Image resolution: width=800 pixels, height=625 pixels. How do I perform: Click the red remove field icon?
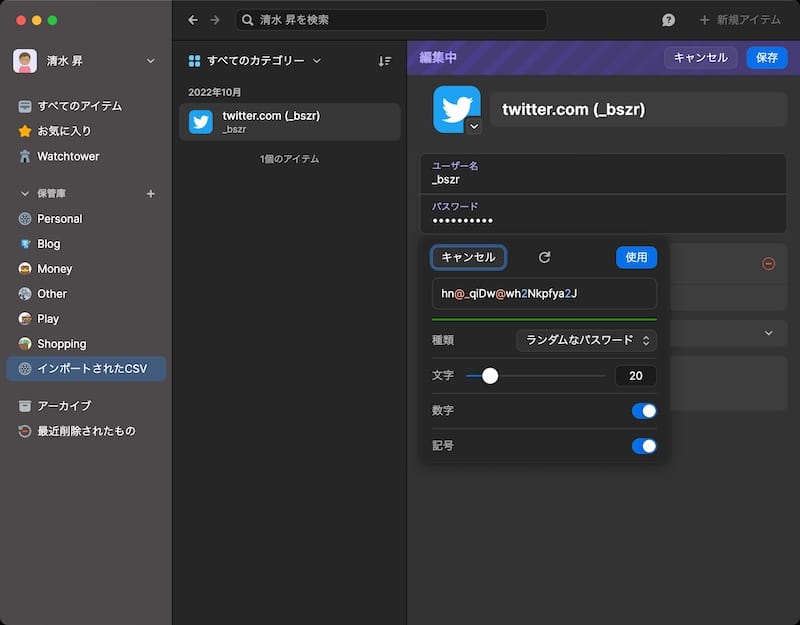768,263
